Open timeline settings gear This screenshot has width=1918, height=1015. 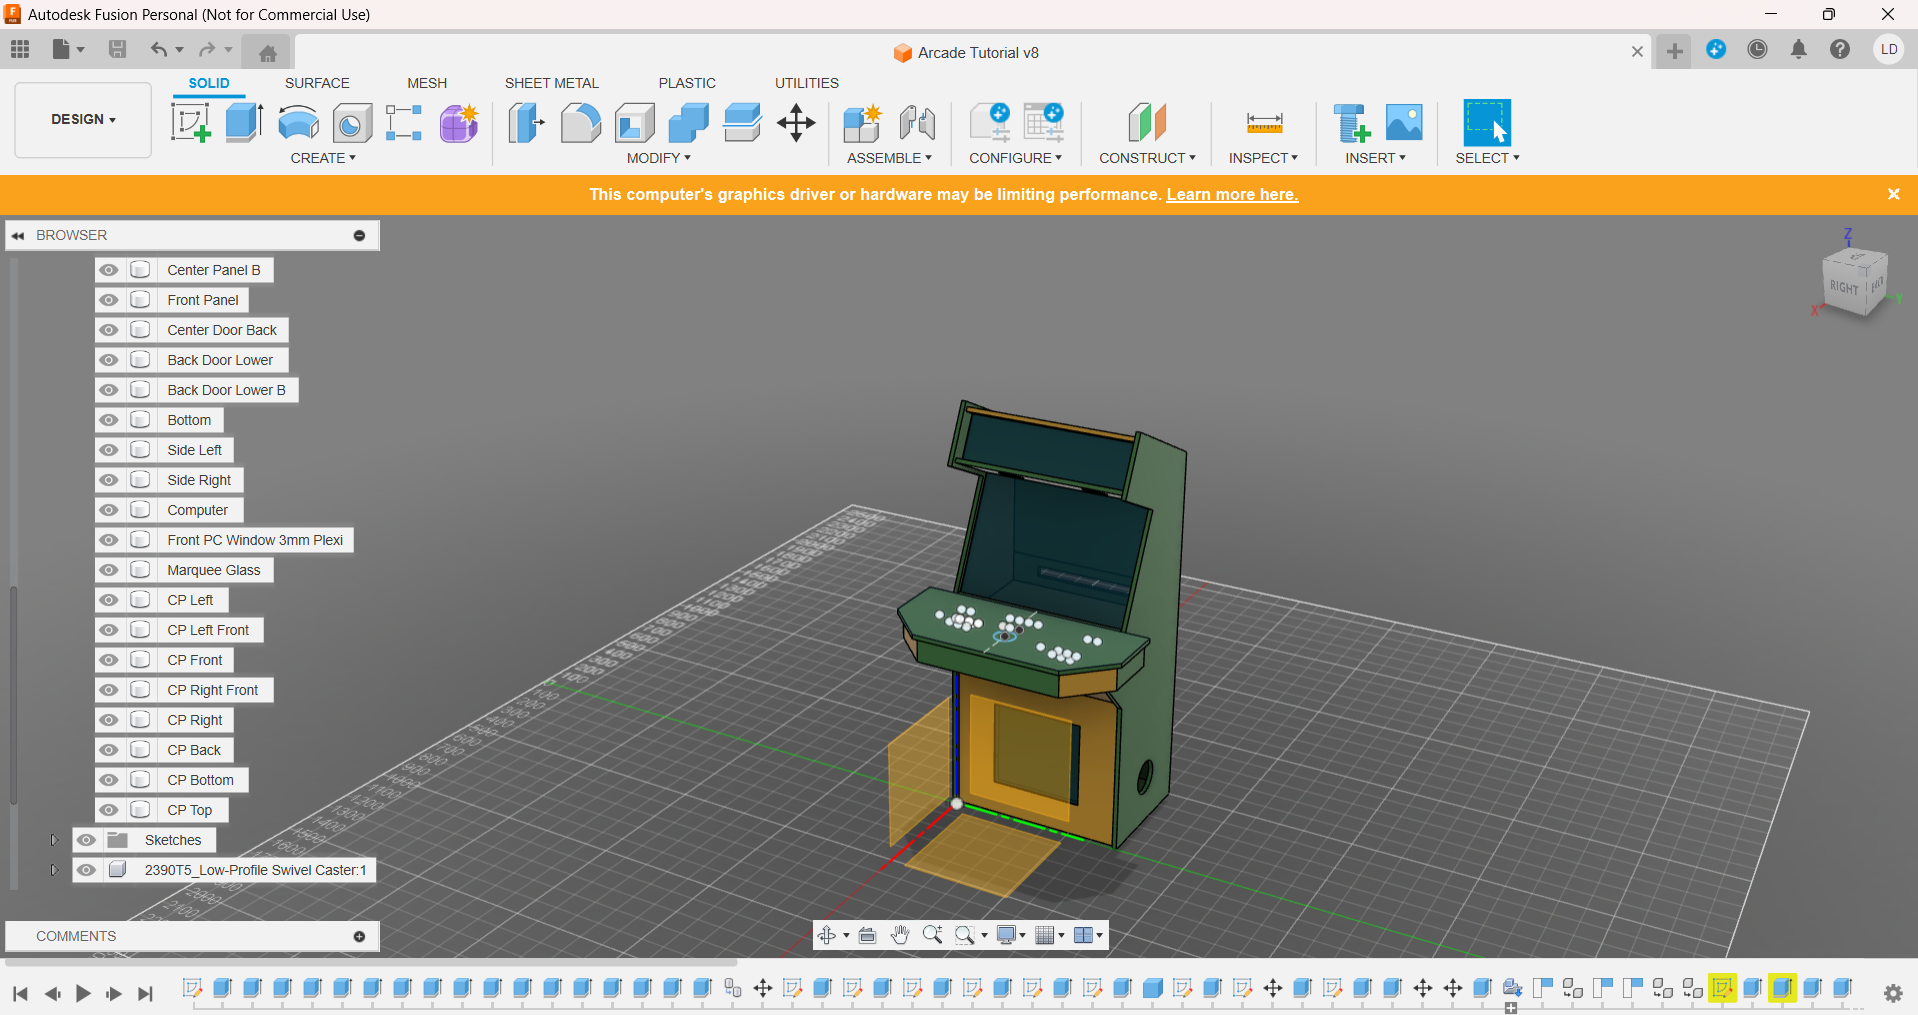click(x=1893, y=993)
